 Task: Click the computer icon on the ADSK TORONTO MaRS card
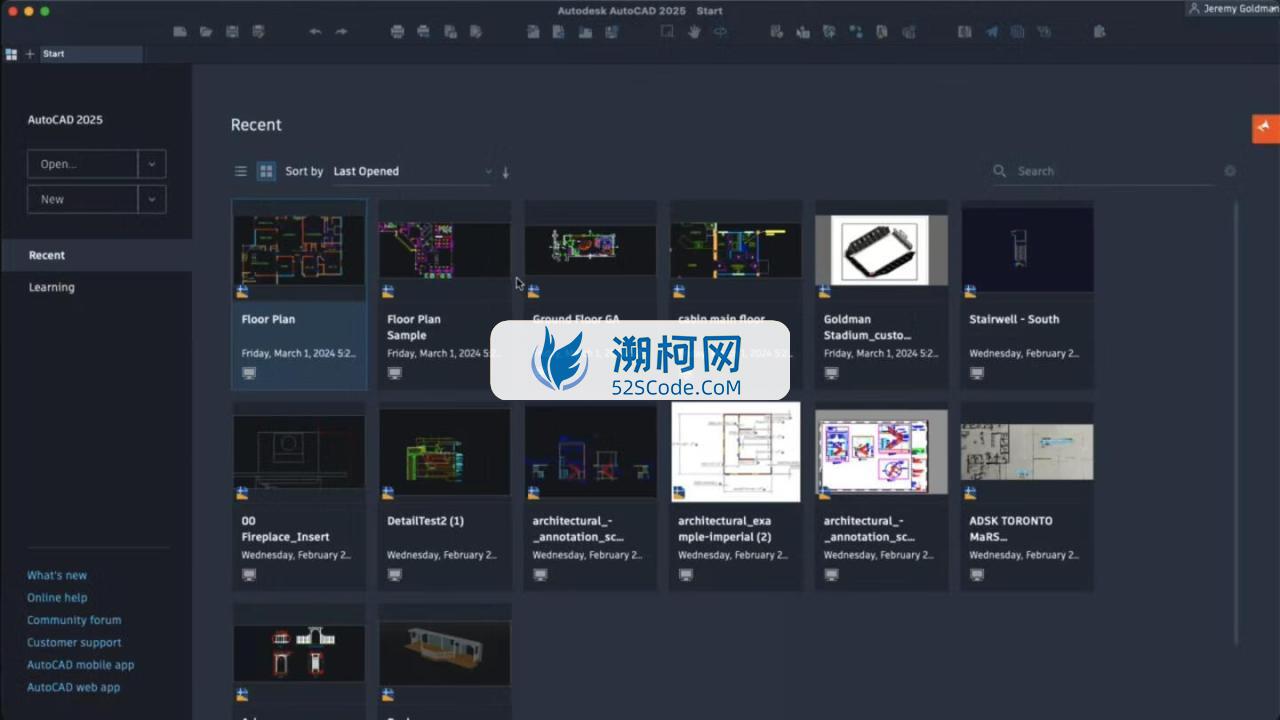pyautogui.click(x=977, y=575)
